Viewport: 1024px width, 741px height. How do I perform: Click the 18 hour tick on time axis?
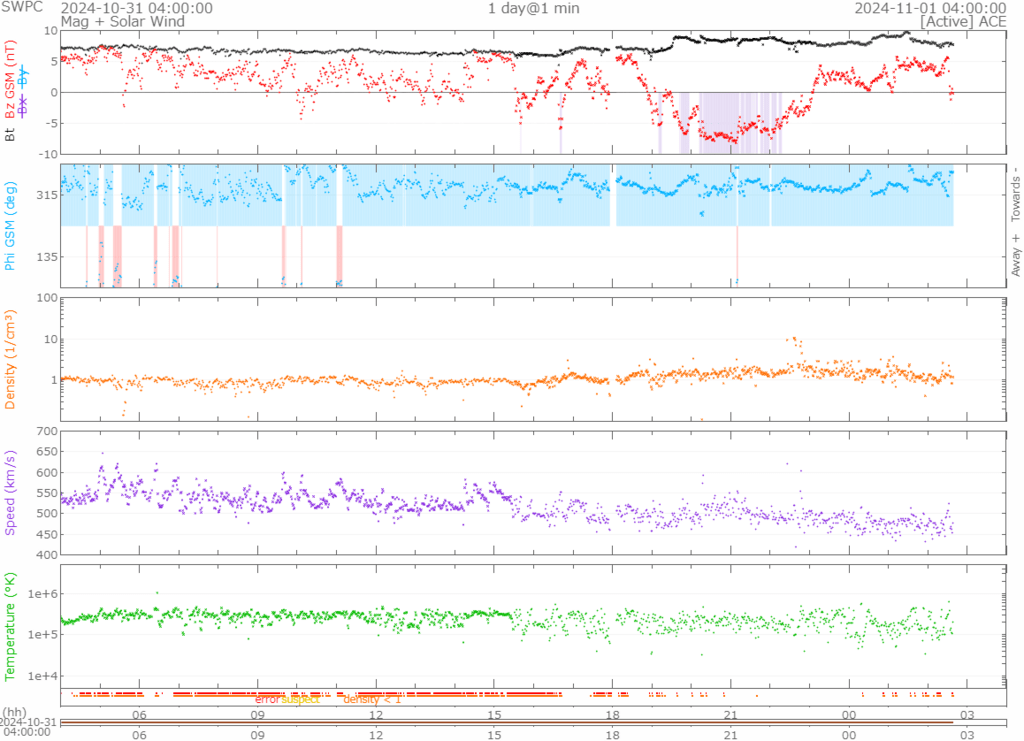[612, 735]
